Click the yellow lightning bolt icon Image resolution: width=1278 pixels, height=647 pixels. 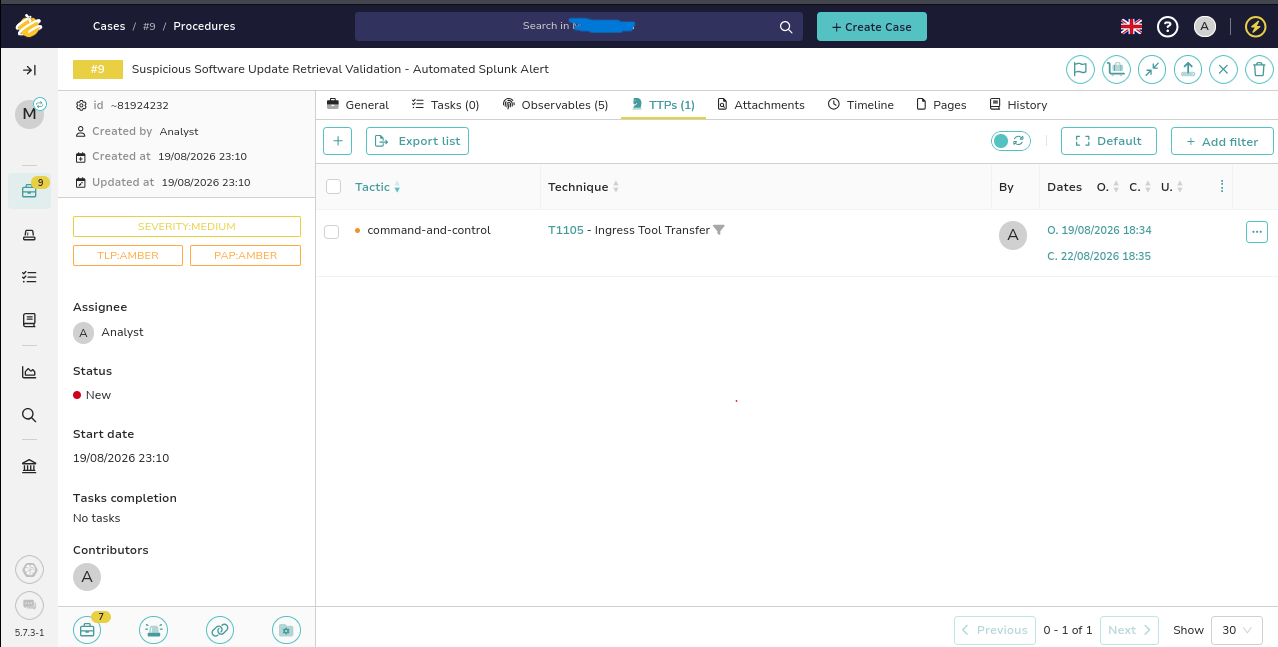(1255, 27)
